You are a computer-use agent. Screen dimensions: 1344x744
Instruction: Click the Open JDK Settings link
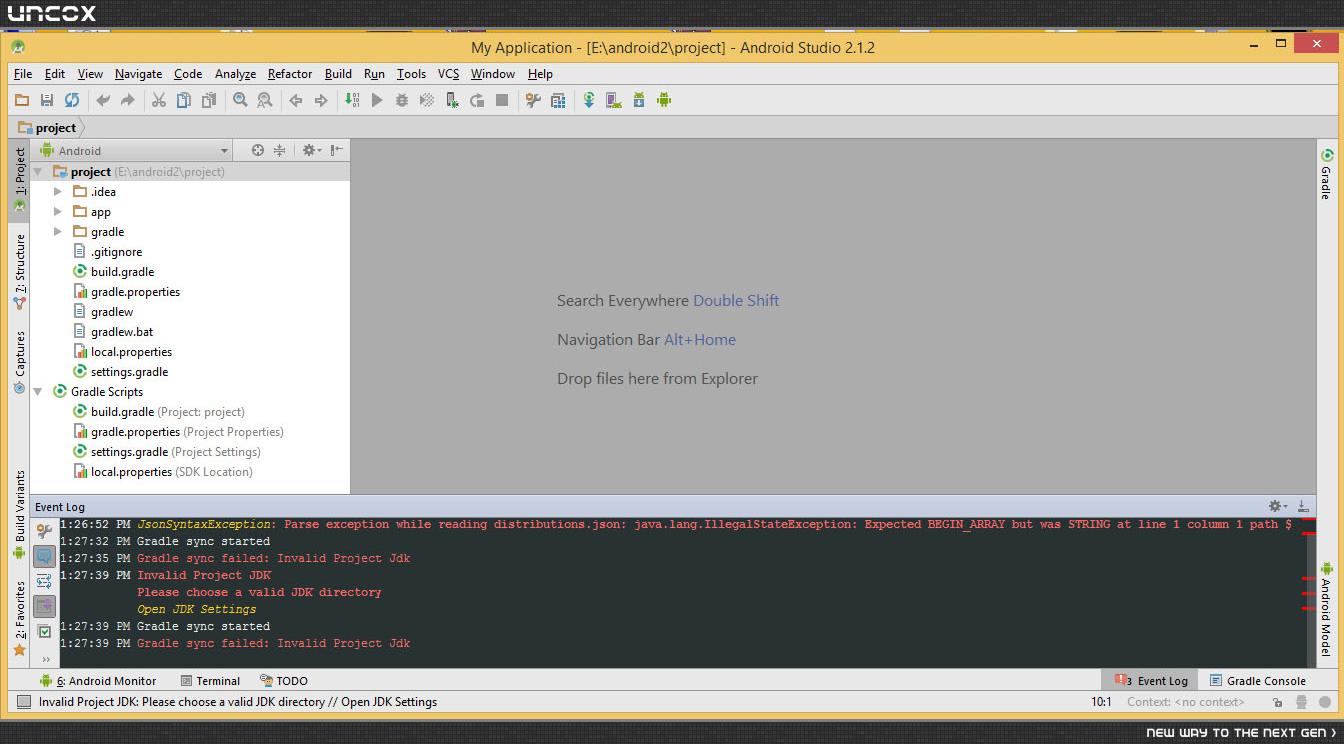[197, 609]
